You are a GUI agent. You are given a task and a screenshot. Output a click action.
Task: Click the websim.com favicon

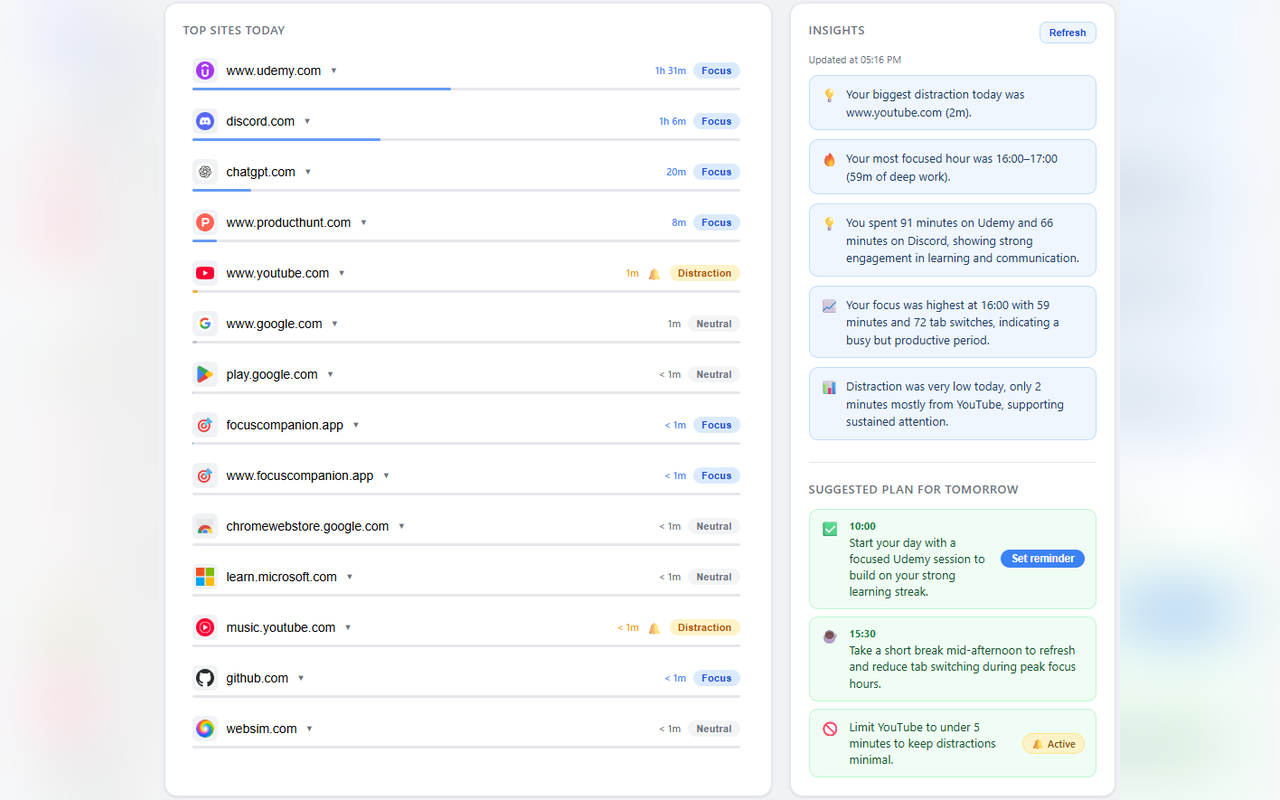click(205, 729)
